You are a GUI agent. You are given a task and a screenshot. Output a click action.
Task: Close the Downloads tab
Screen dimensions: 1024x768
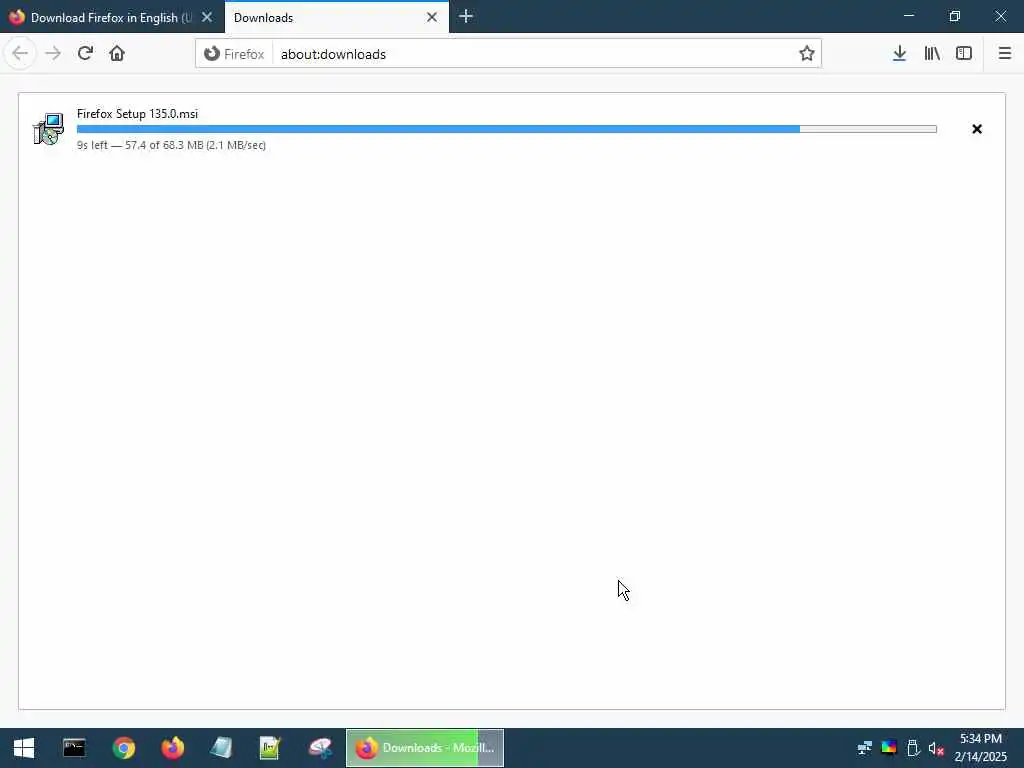point(432,18)
